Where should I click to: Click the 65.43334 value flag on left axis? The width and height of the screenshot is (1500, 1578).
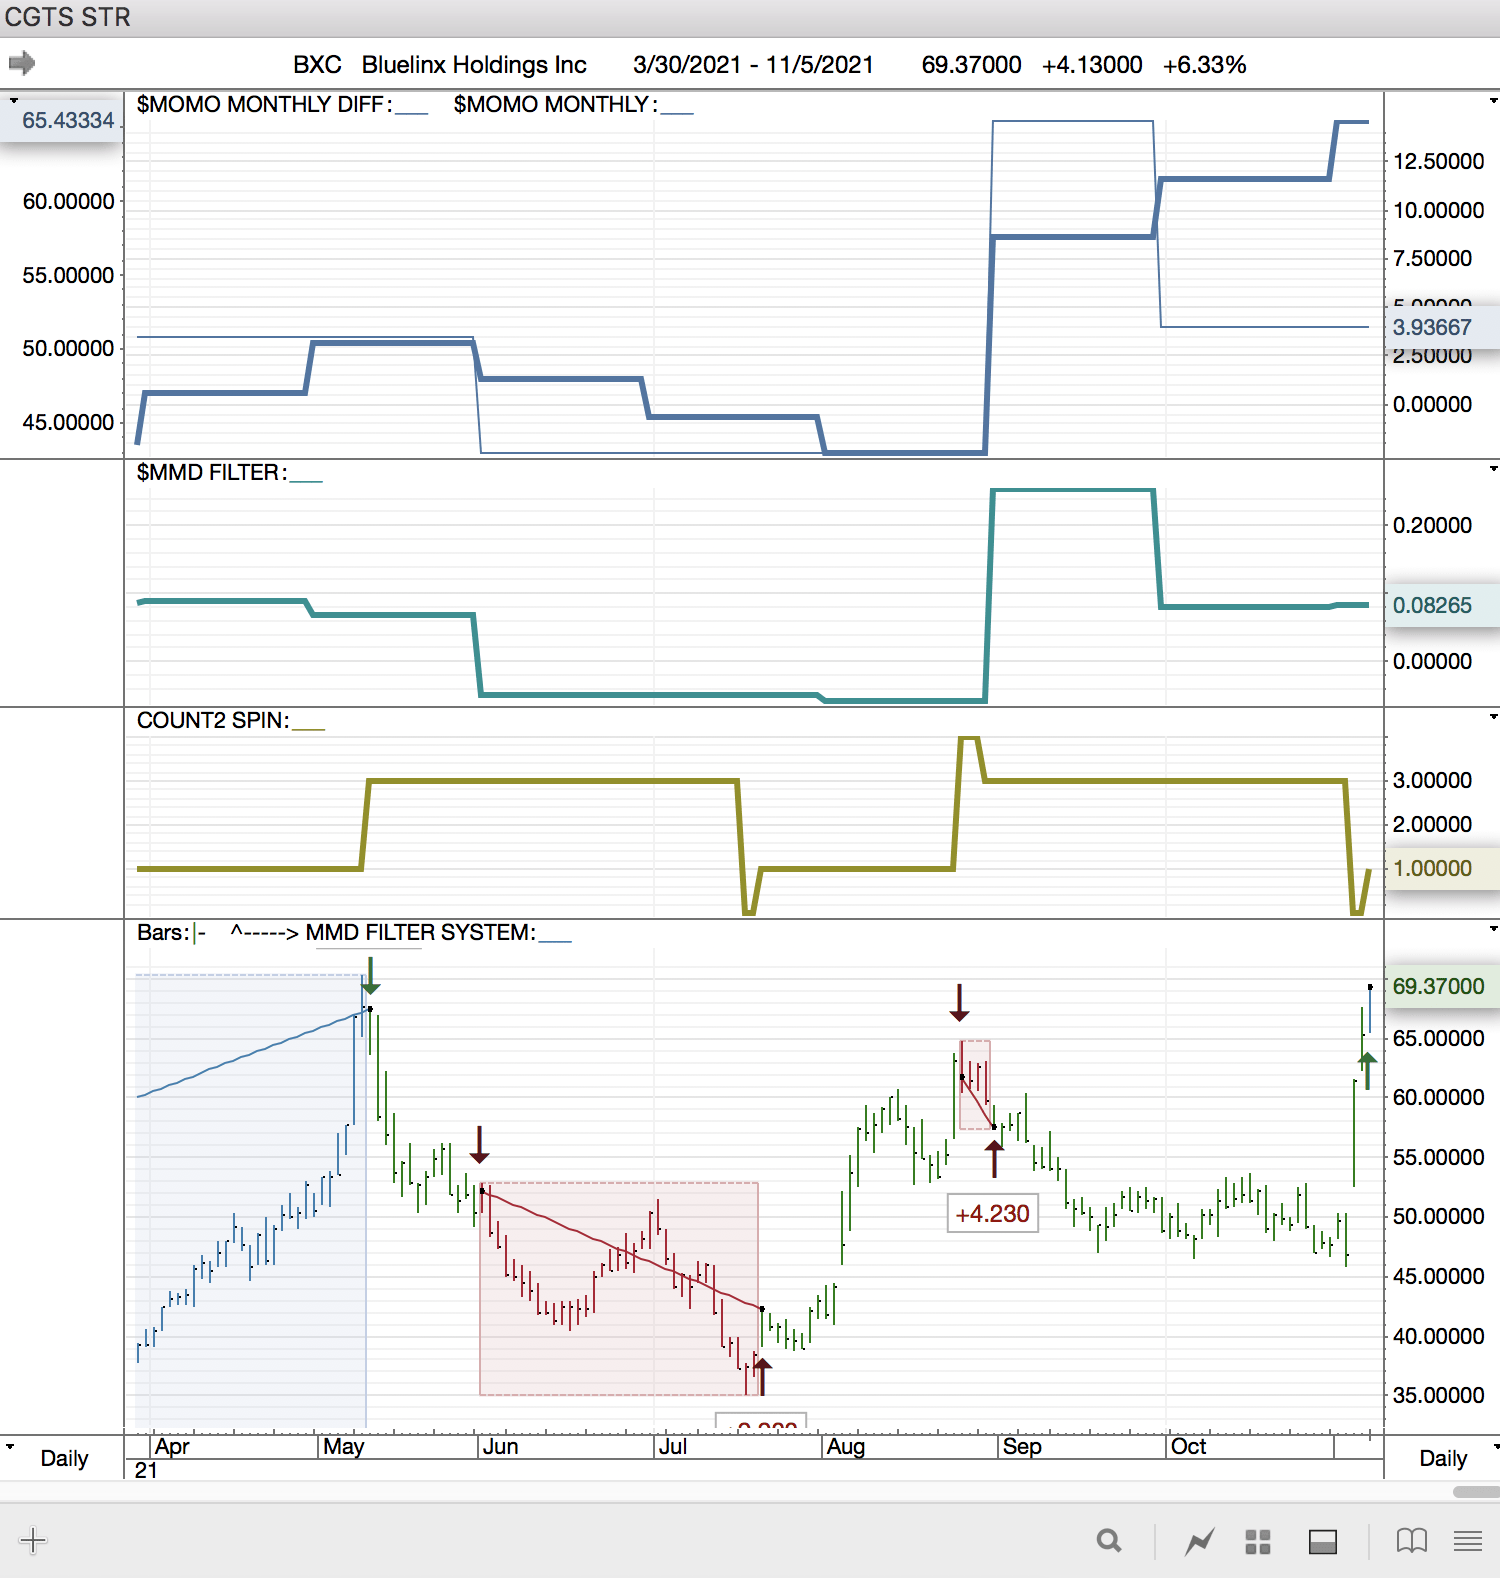click(x=62, y=120)
